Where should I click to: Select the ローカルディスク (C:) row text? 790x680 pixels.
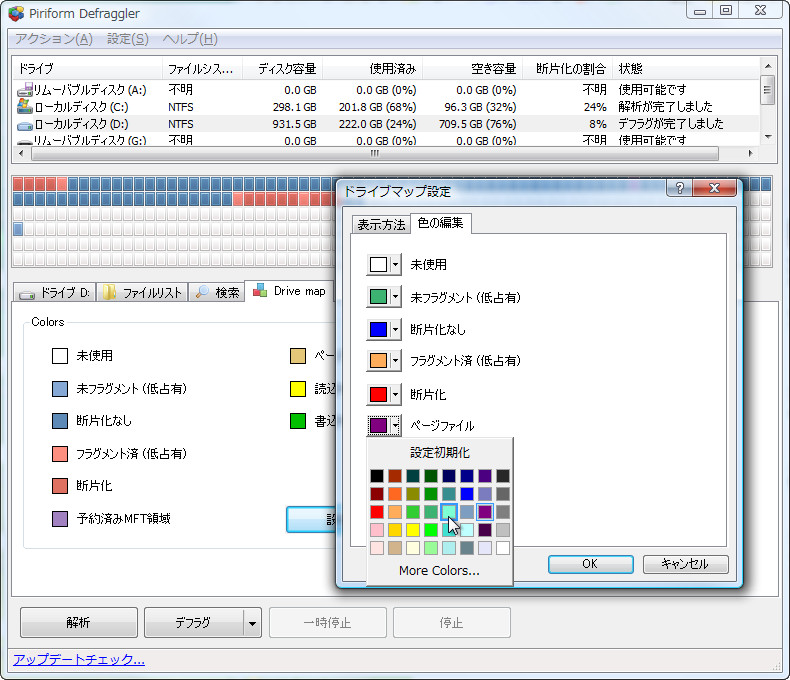[x=82, y=107]
